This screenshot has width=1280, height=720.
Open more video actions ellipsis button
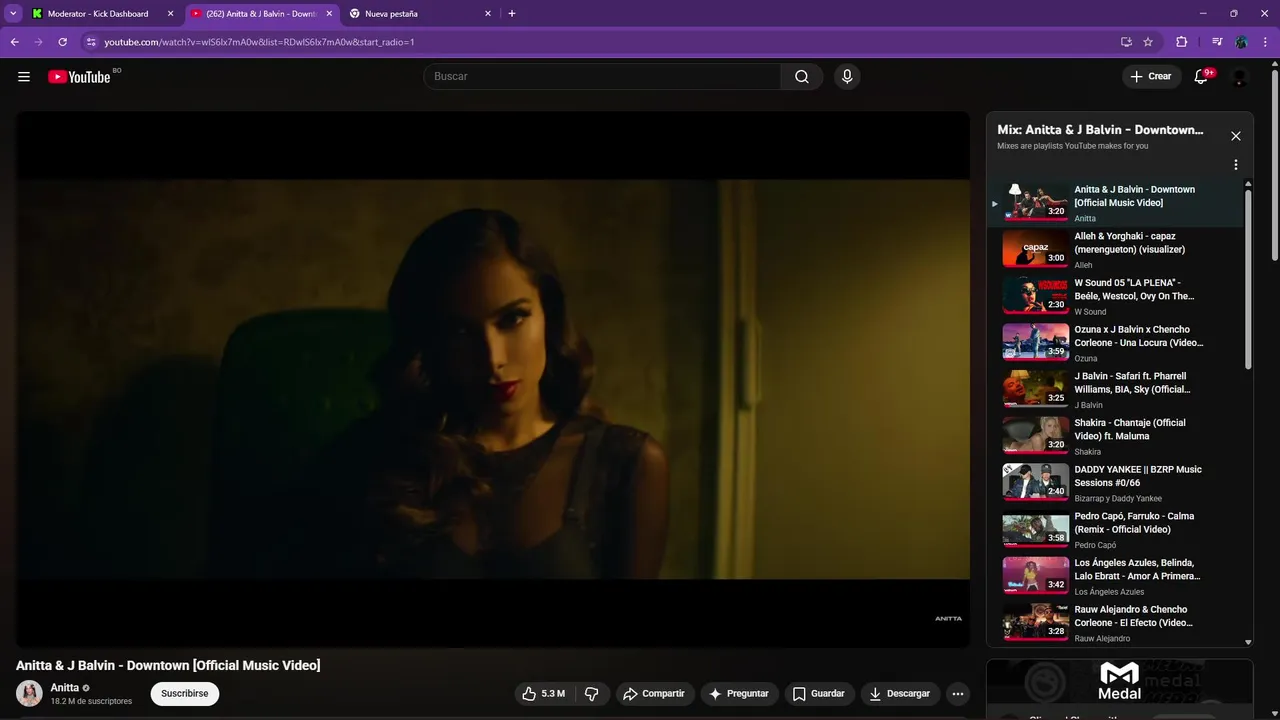958,694
